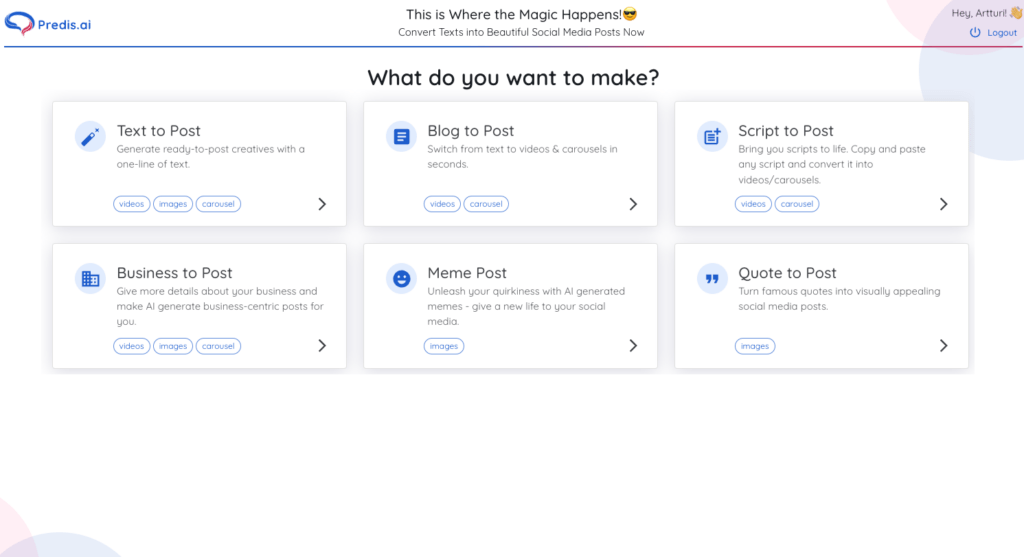Open Quote to Post via its chevron arrow
This screenshot has height=557, width=1024.
point(944,345)
